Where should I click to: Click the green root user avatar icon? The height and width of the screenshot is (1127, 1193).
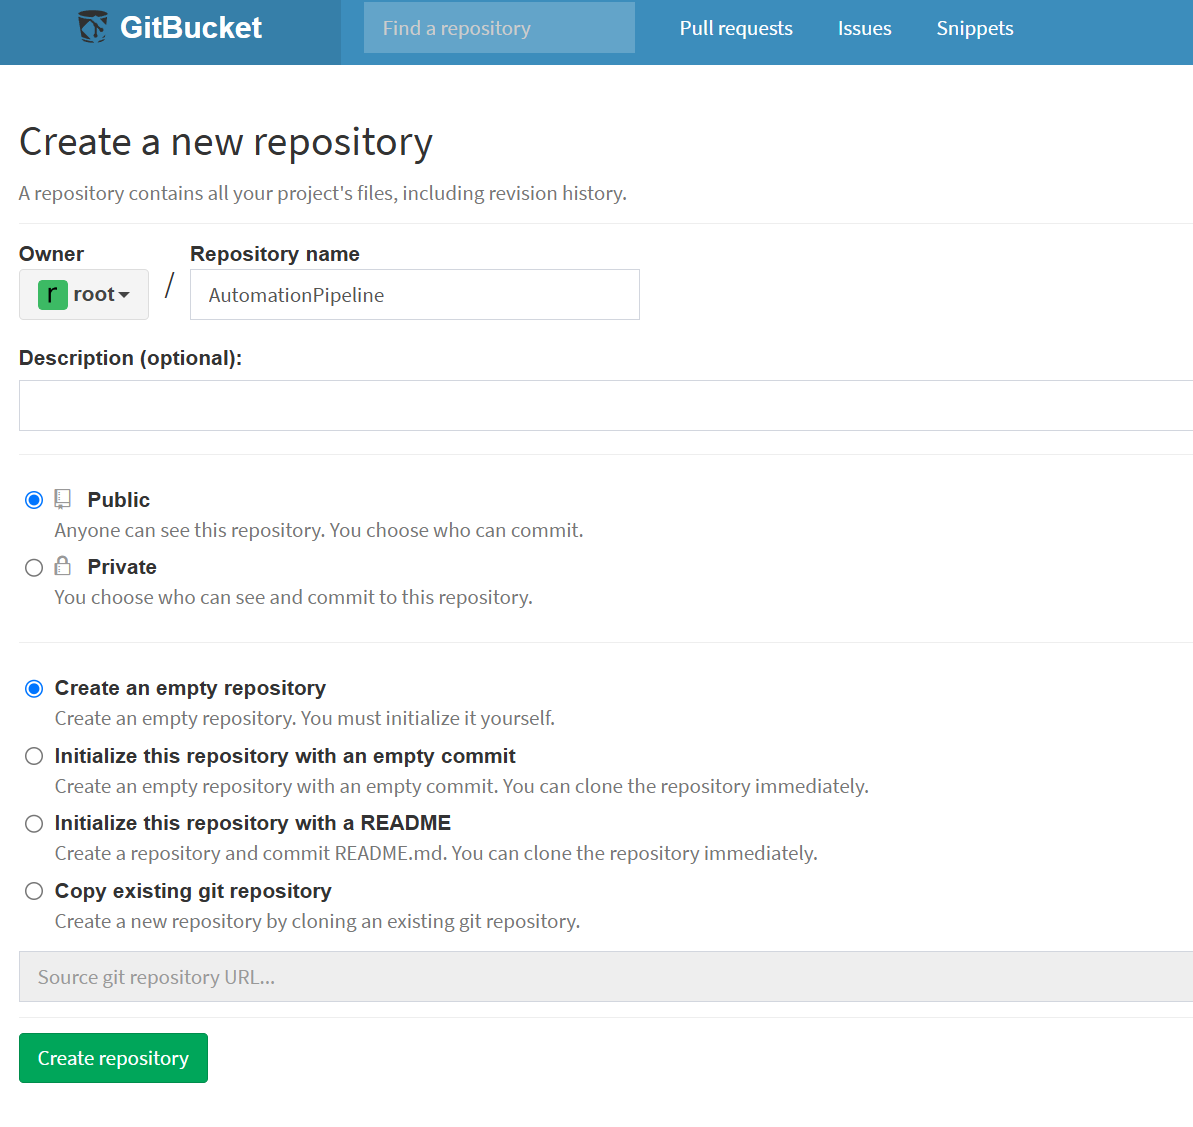52,294
